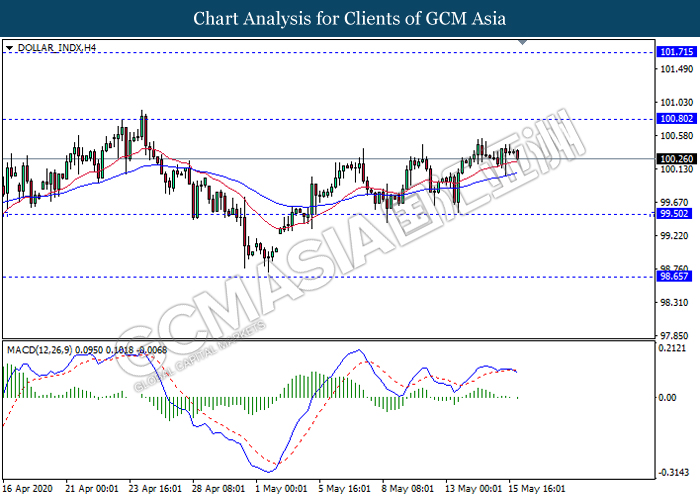The width and height of the screenshot is (700, 500).
Task: Click the 1 May 00:01 time label
Action: (279, 489)
